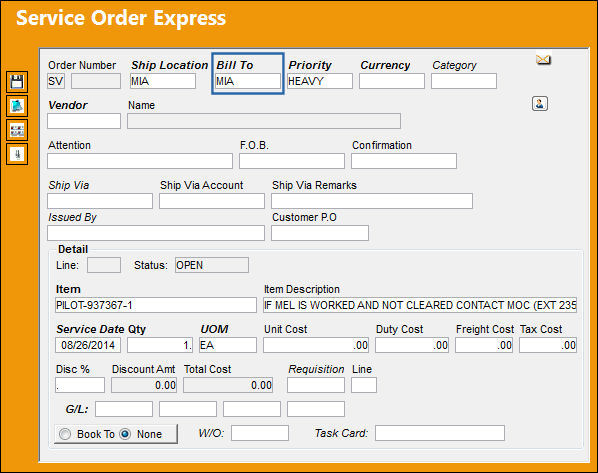Click the Task Card input field

pyautogui.click(x=440, y=433)
